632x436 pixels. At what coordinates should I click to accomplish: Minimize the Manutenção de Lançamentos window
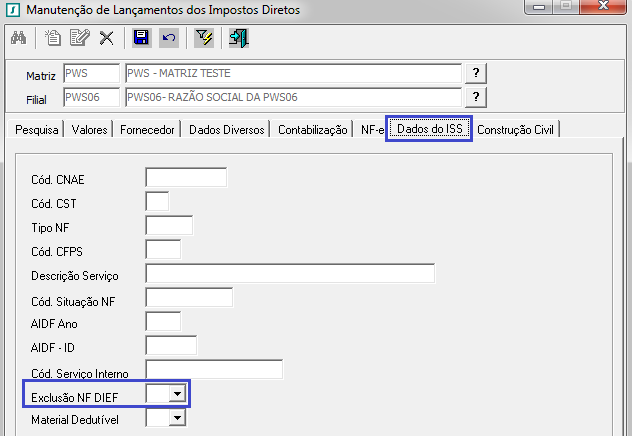click(539, 6)
